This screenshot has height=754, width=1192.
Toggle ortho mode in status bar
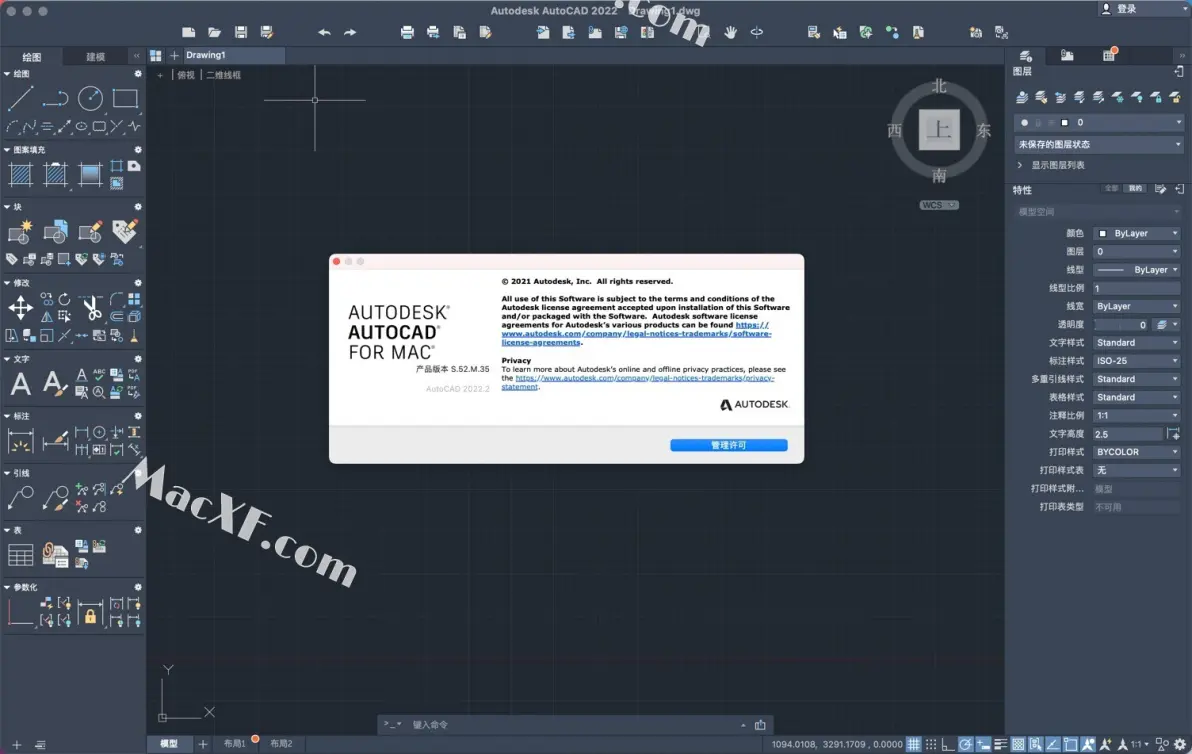coord(948,744)
